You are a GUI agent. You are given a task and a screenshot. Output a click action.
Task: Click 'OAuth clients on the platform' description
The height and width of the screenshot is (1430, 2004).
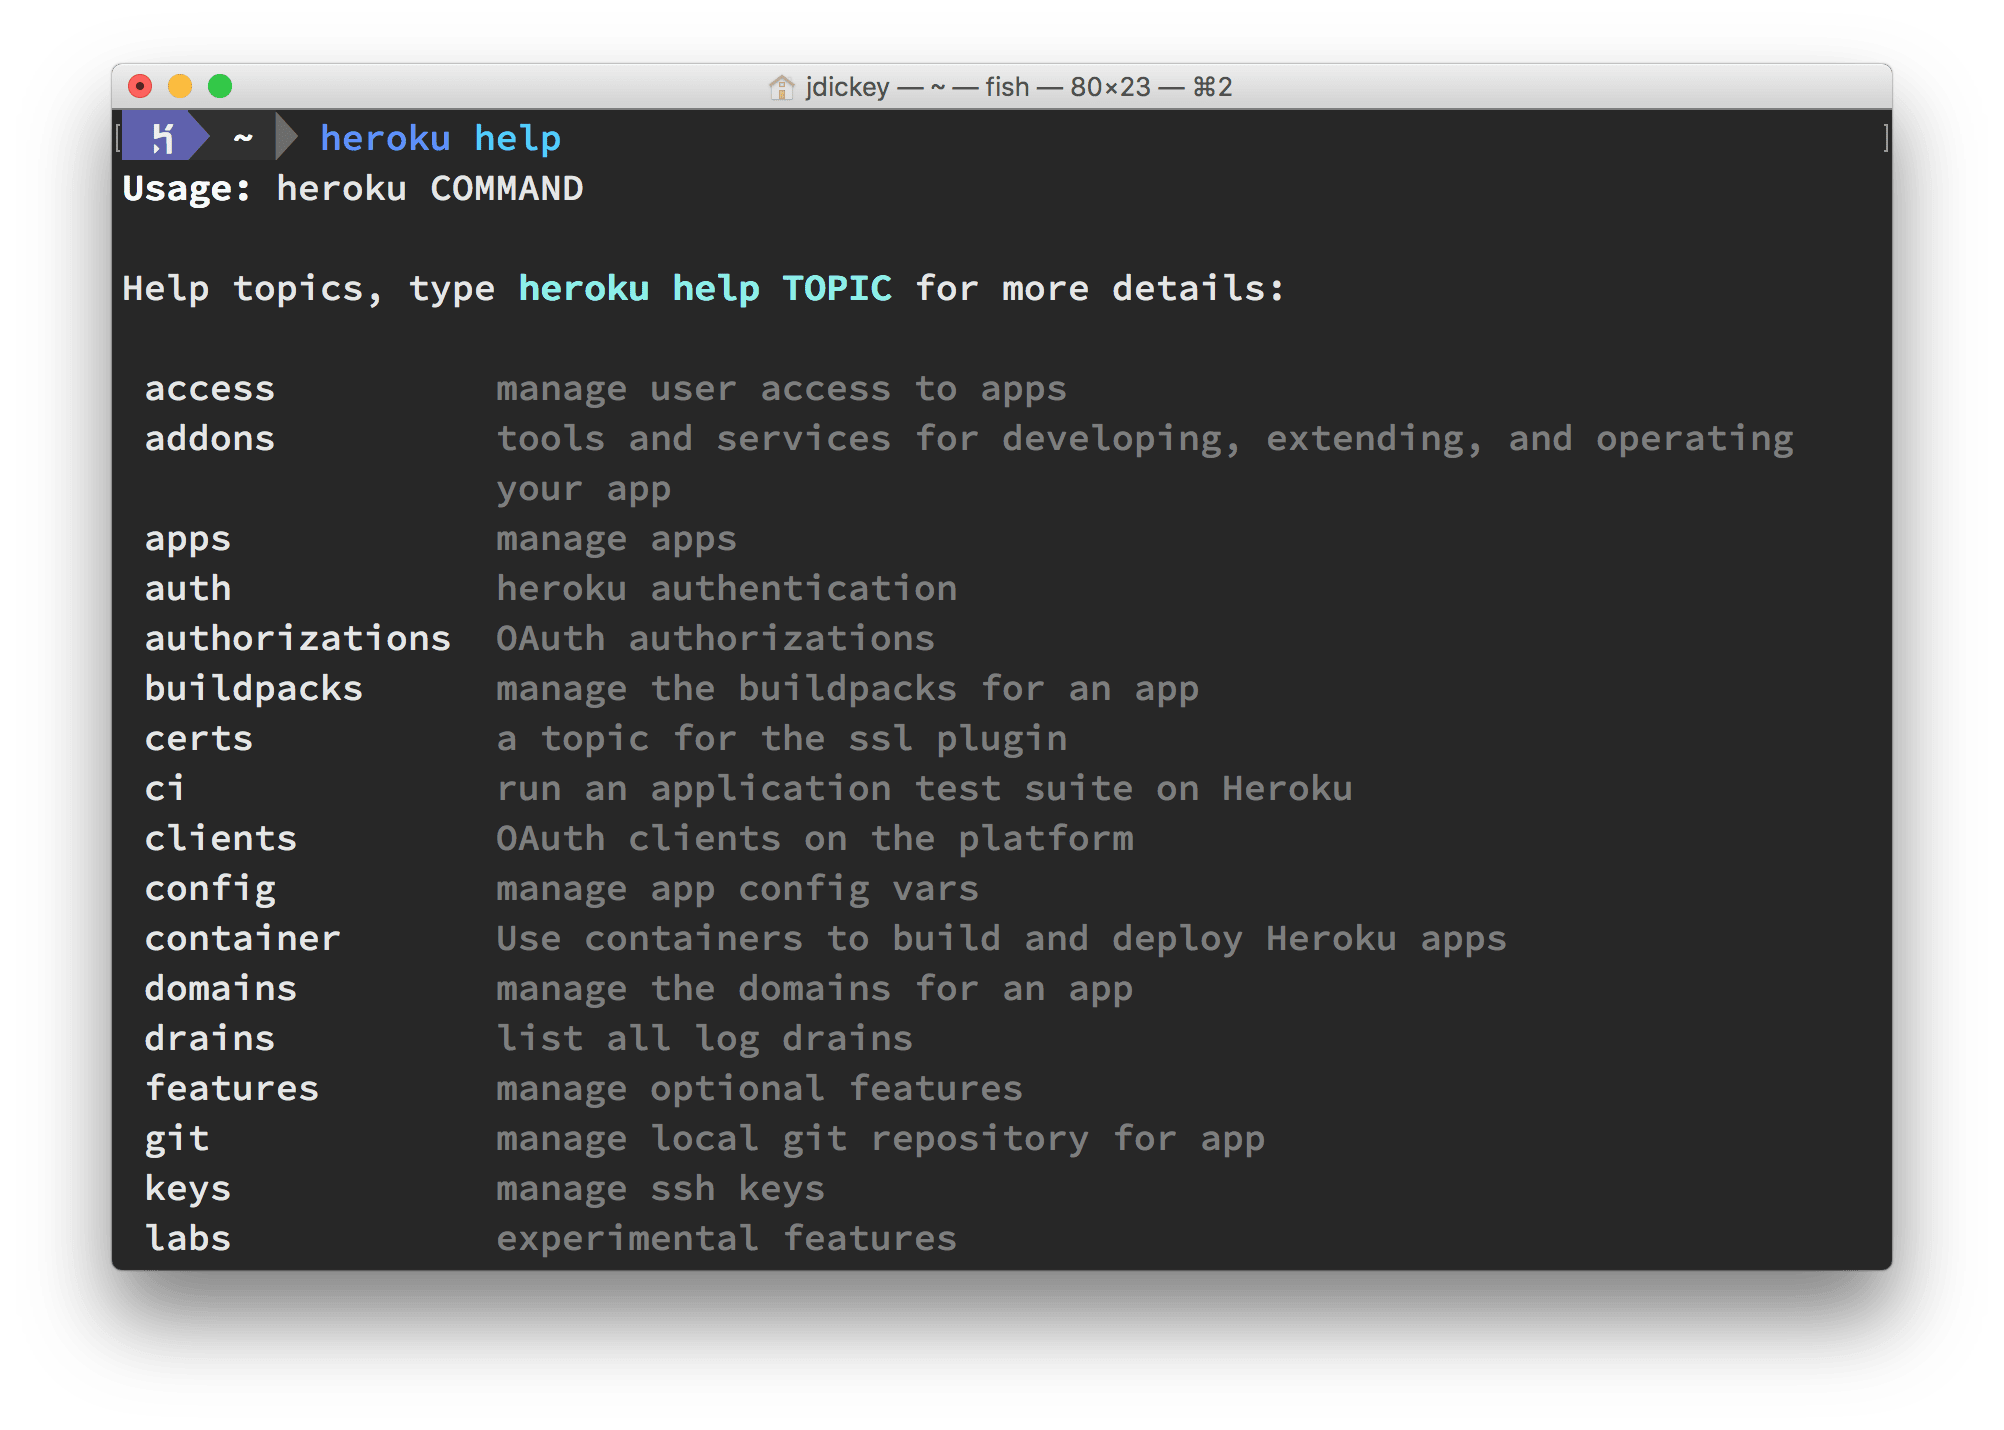pos(814,838)
